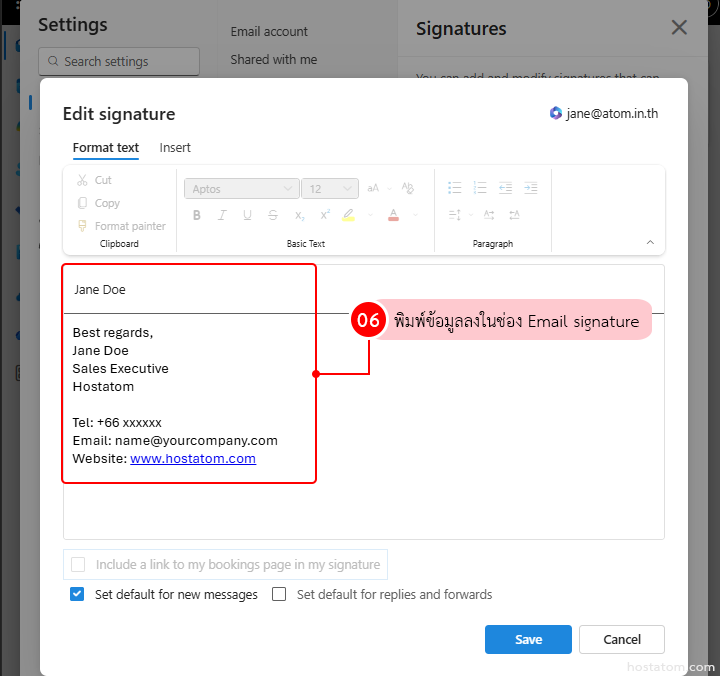Check Set default for replies and forwards
This screenshot has height=676, width=720.
tap(279, 594)
